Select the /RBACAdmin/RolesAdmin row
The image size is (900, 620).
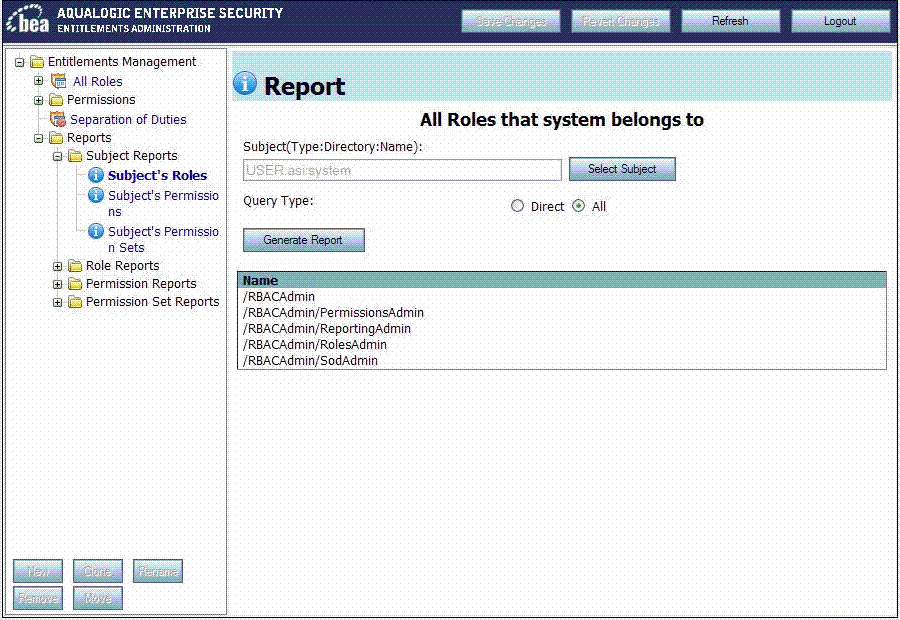(562, 345)
